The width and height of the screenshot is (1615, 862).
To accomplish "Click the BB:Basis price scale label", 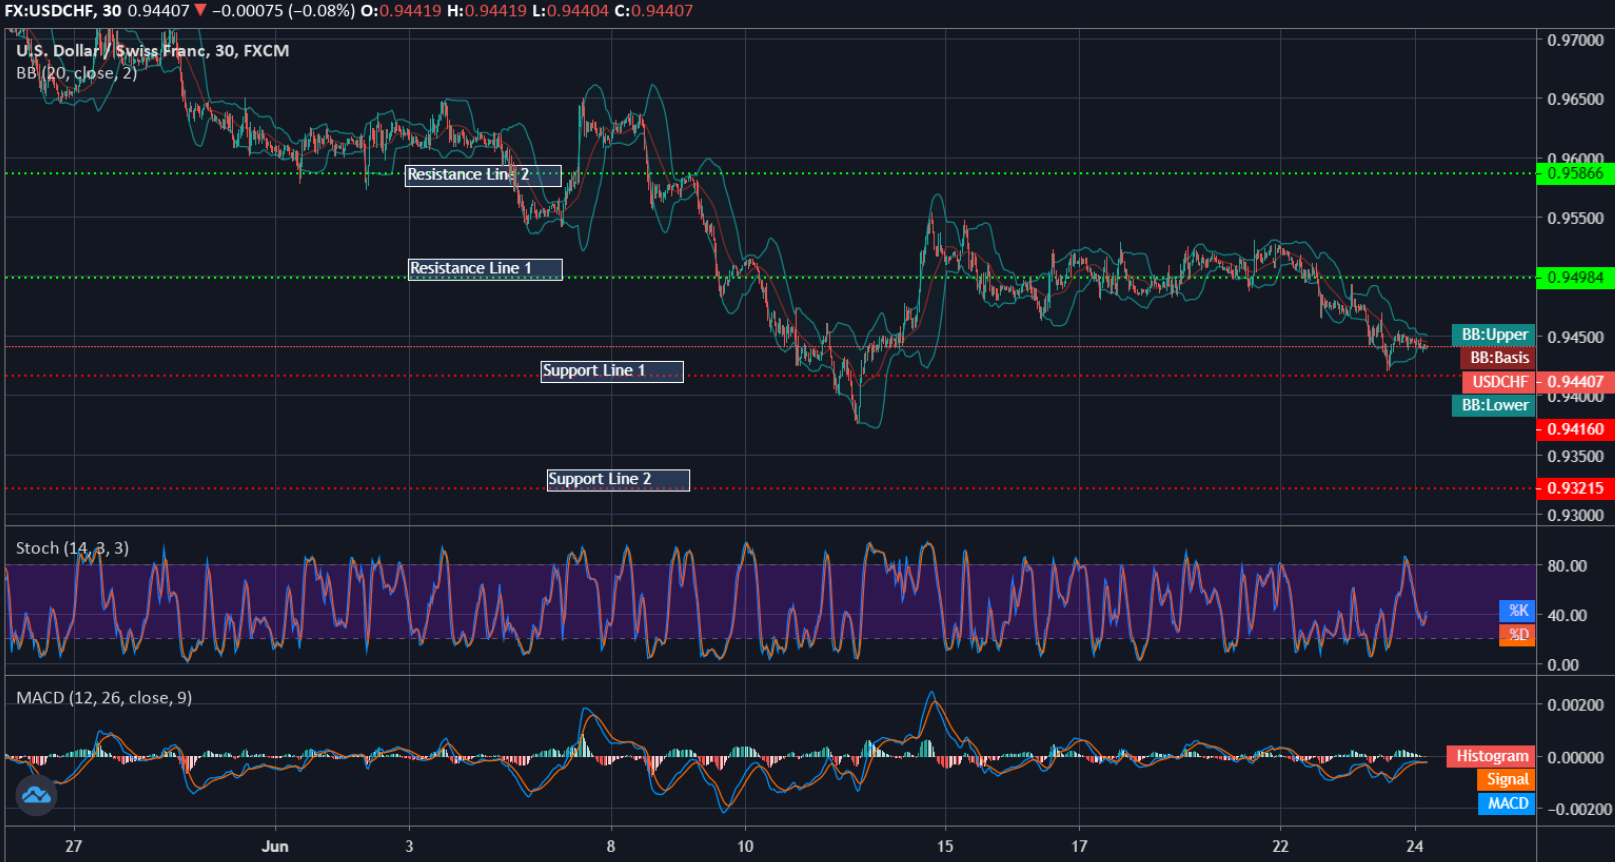I will point(1498,358).
